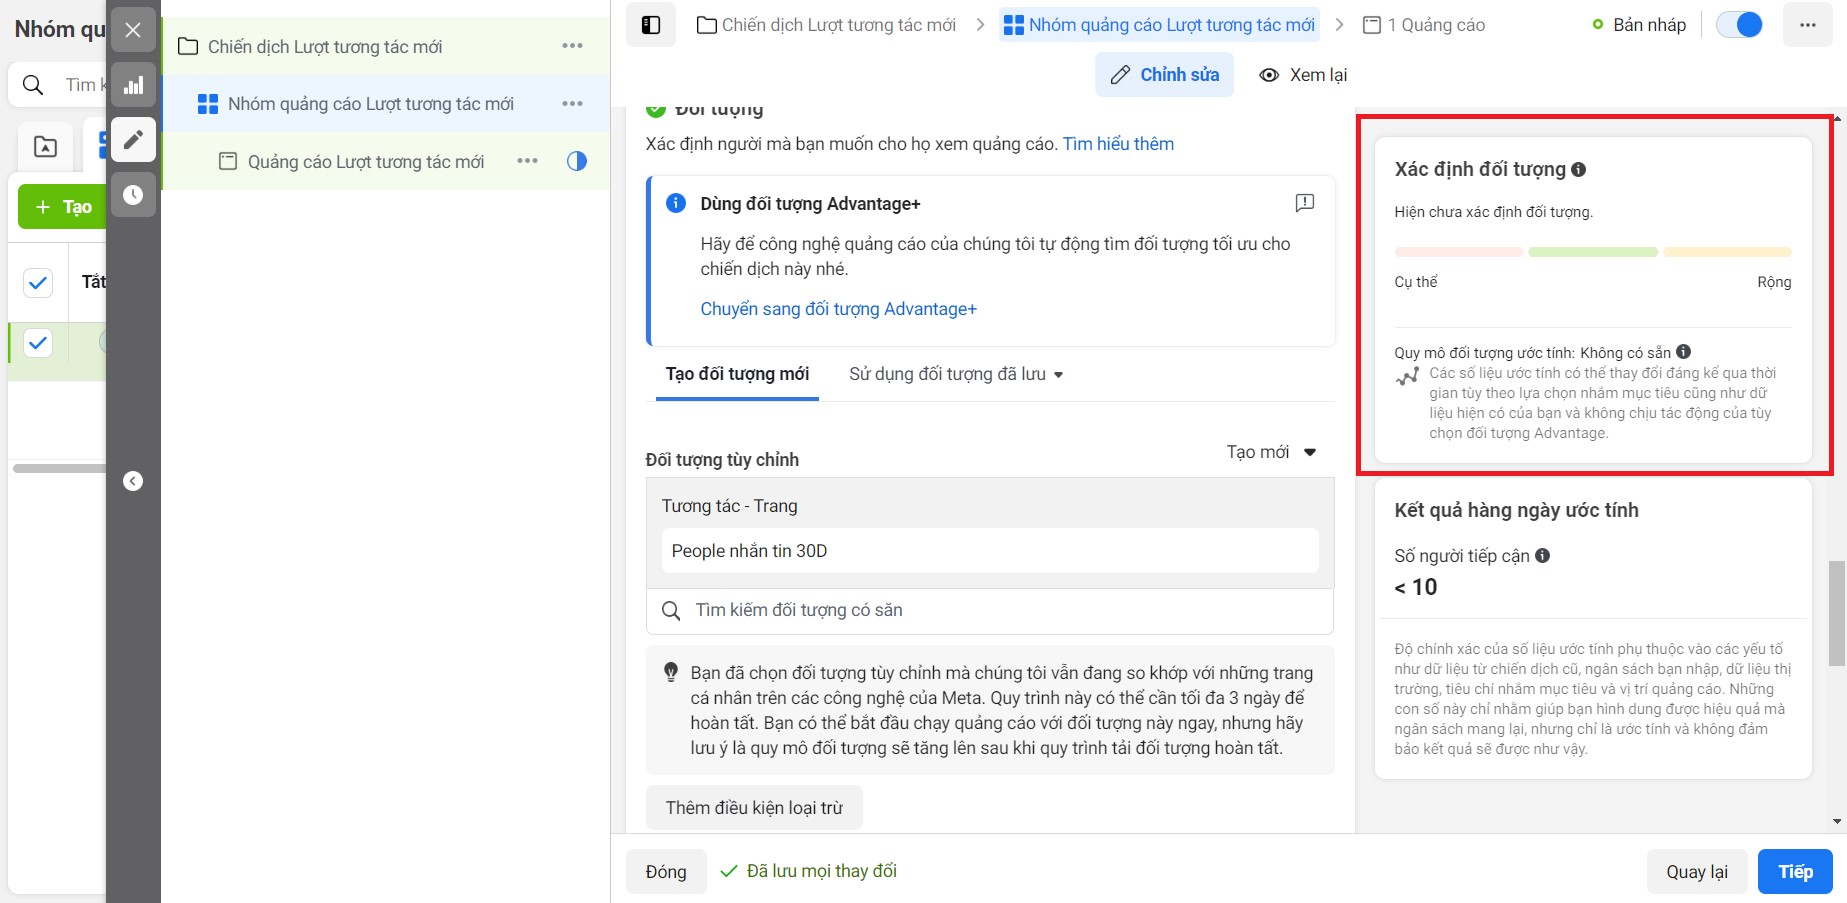1847x903 pixels.
Task: Open Nhóm quảng cáo Lượt tương tác mới breadcrumb
Action: [1159, 25]
